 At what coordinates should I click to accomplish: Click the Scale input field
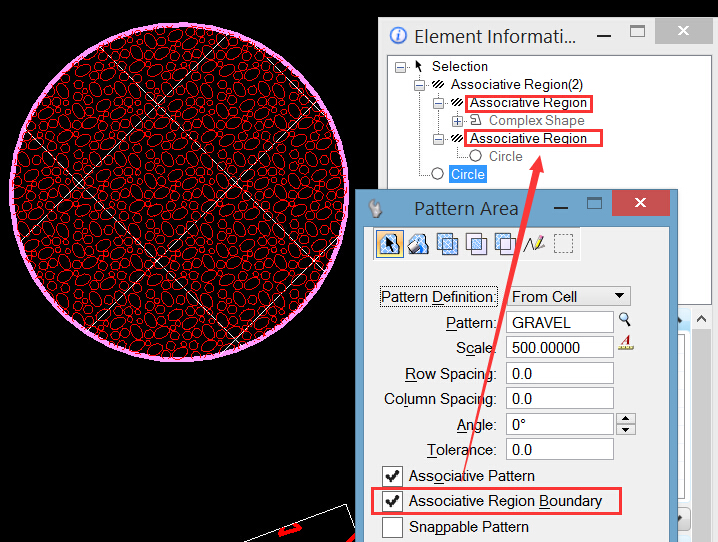[x=560, y=347]
